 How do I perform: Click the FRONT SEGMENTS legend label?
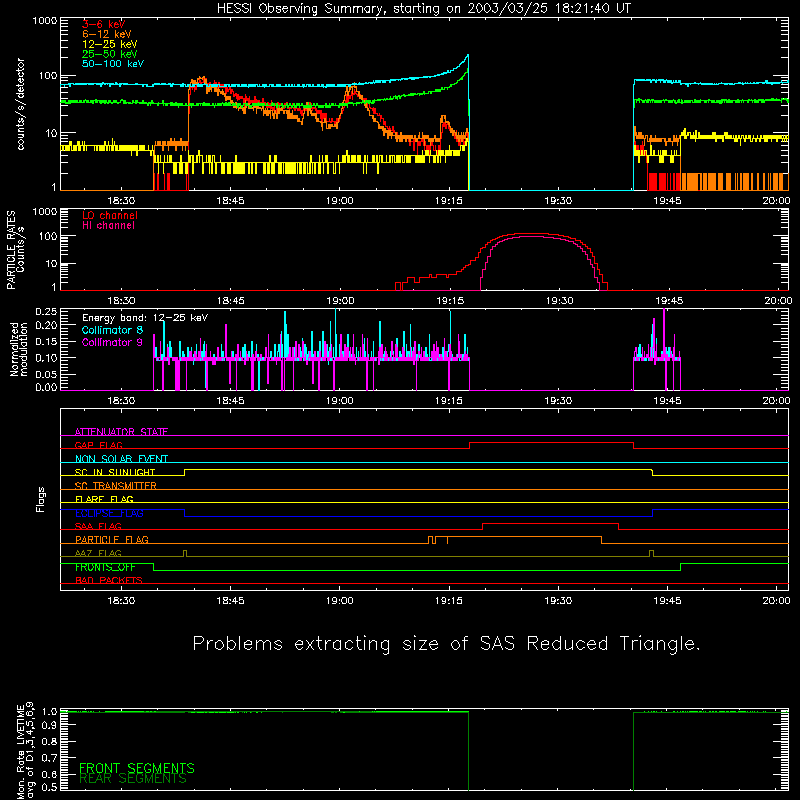click(137, 768)
